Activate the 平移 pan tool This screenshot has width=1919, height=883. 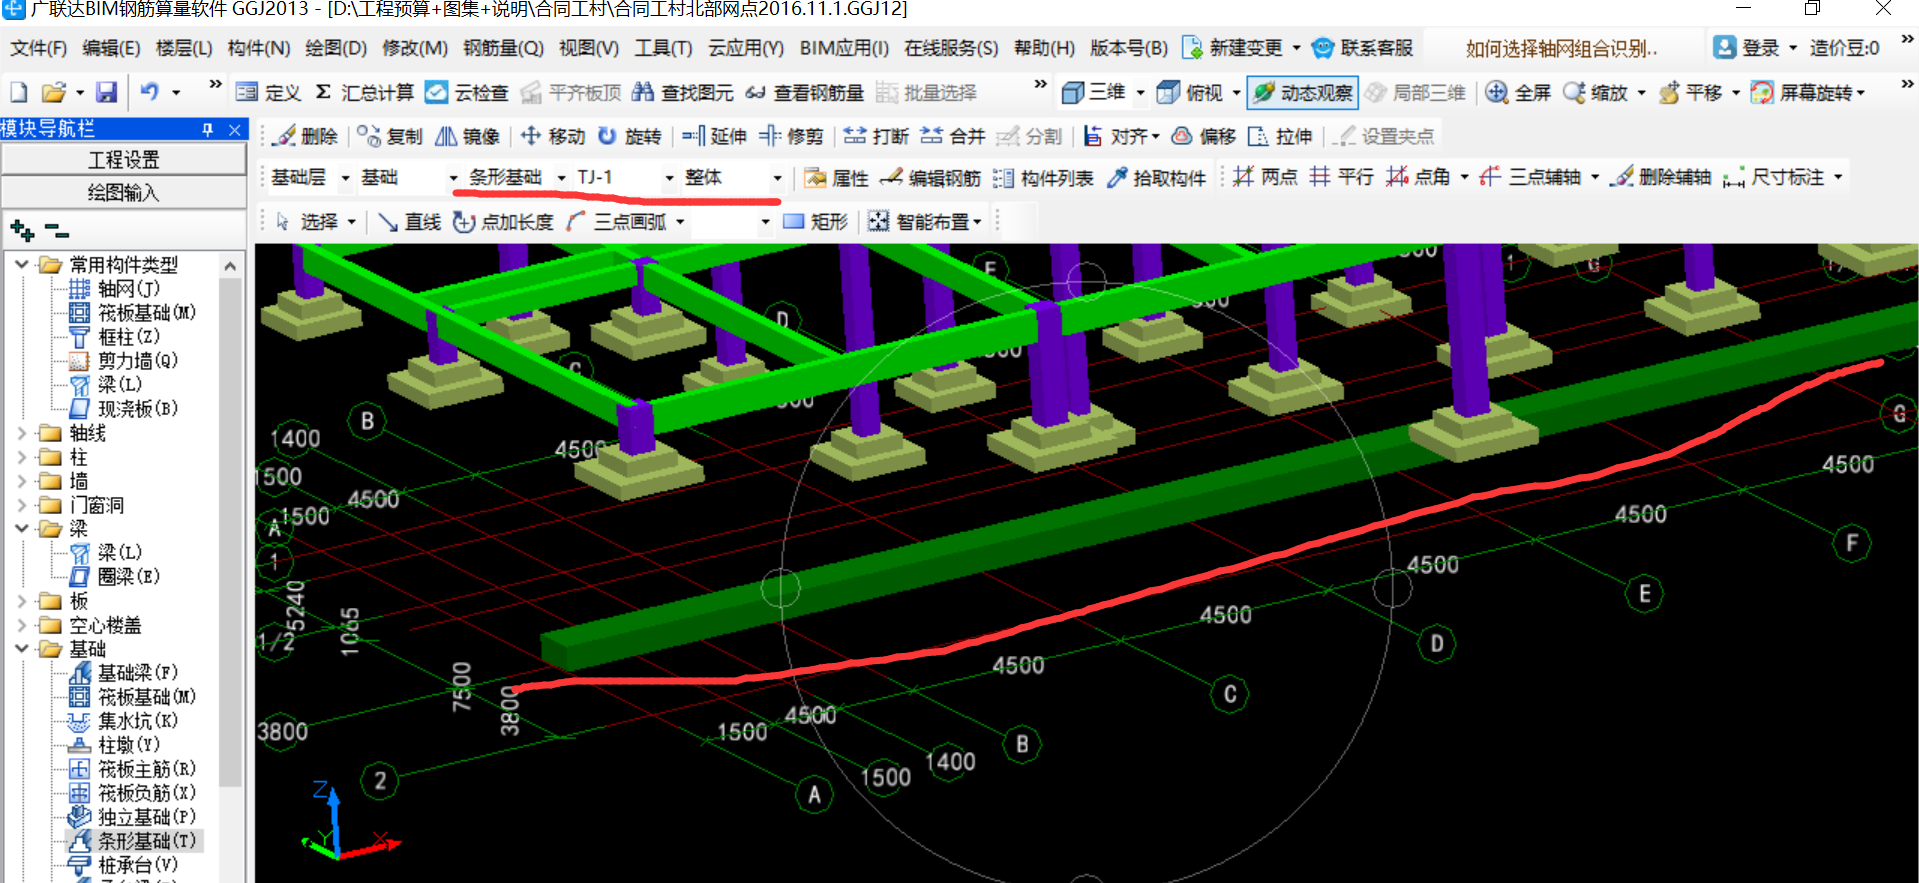click(1690, 93)
